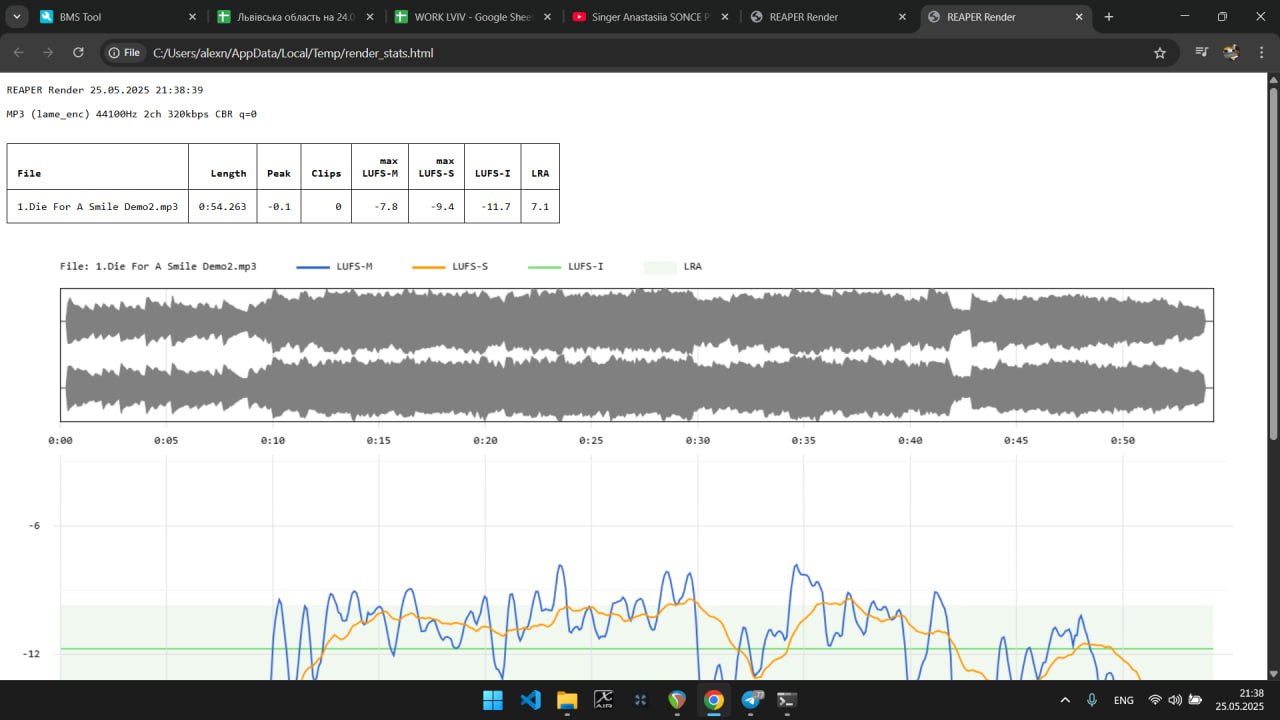Open the AIR app in taskbar
The width and height of the screenshot is (1280, 720).
603,700
